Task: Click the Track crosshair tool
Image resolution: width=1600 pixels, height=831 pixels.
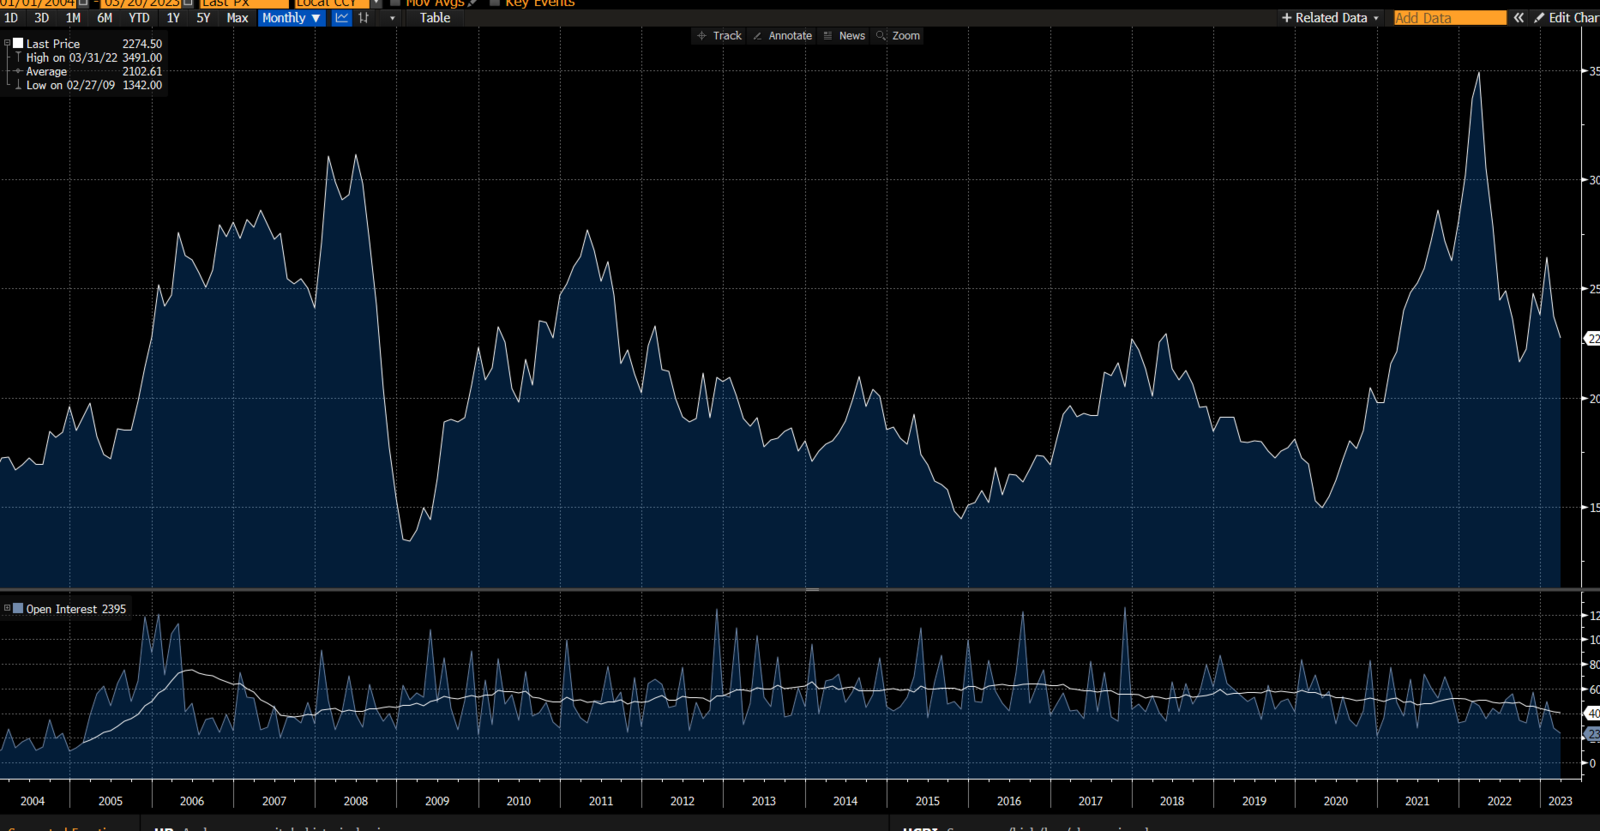Action: click(x=719, y=36)
